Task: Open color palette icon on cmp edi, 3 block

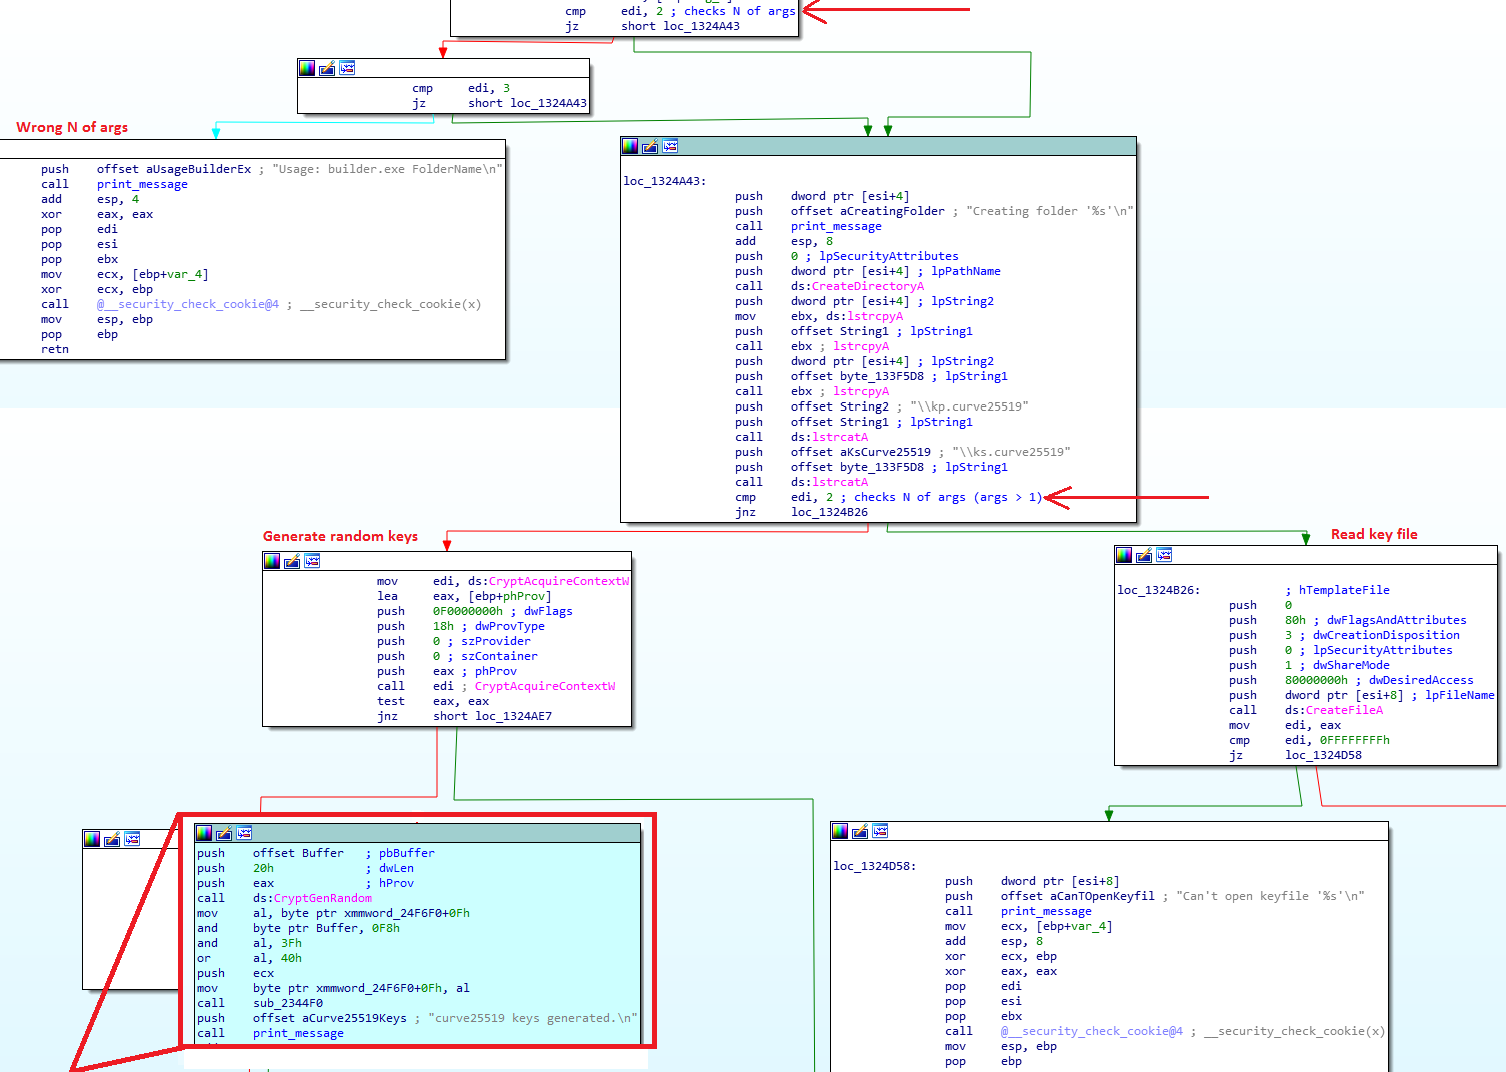Action: coord(306,67)
